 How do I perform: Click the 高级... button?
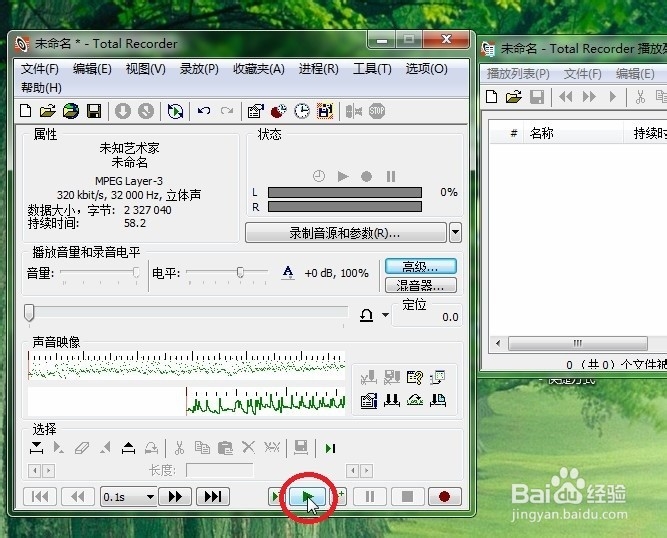pyautogui.click(x=421, y=267)
